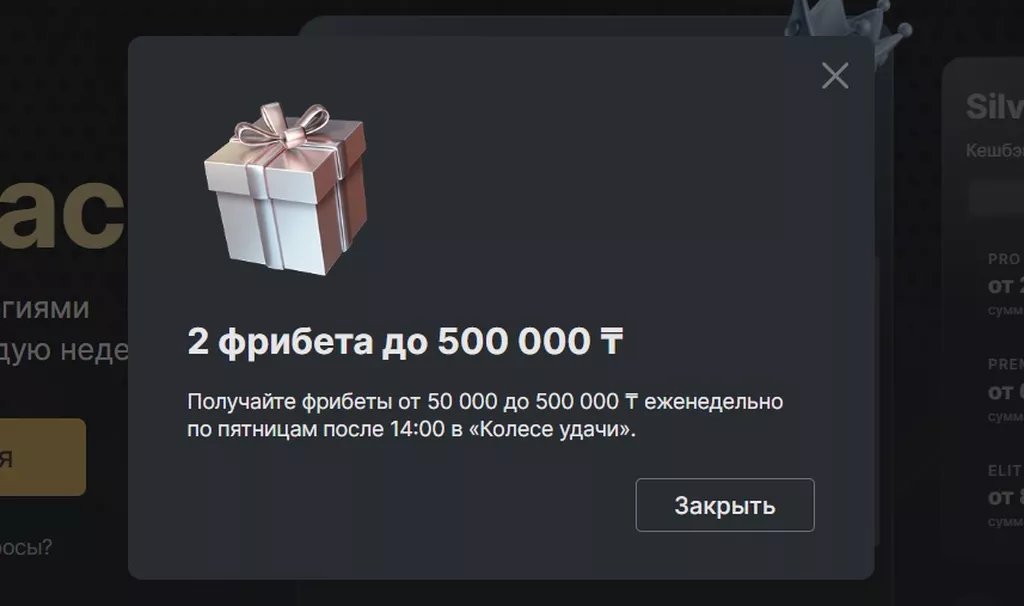
Task: Close the freebet popup with the X icon
Action: coord(835,76)
